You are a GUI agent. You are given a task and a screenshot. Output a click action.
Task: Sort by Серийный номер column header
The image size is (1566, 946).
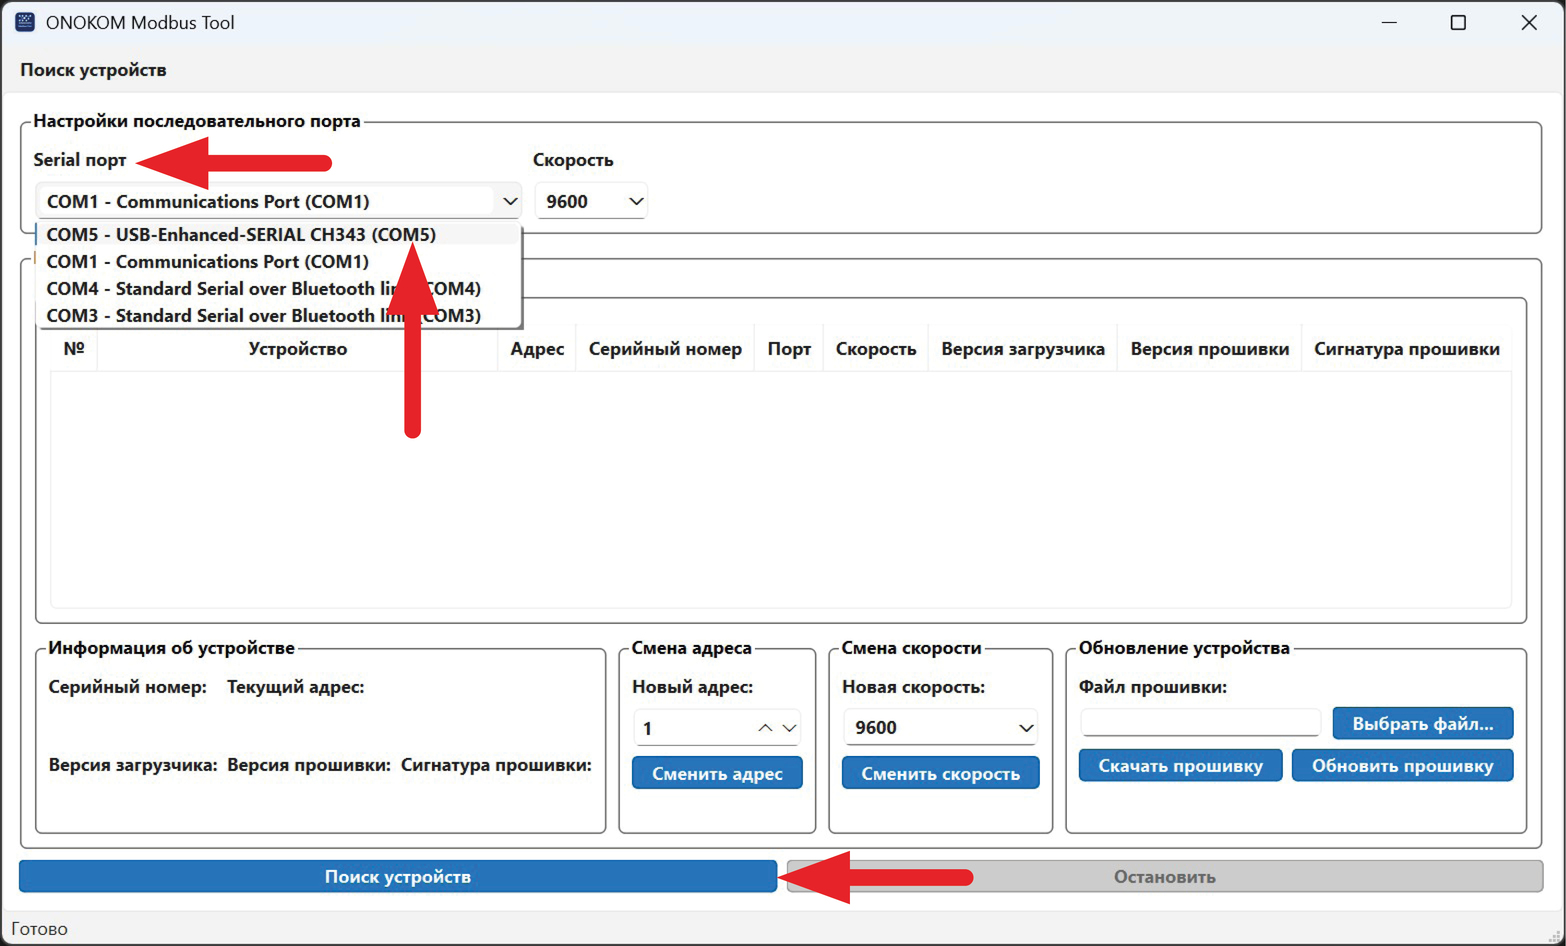(x=665, y=349)
